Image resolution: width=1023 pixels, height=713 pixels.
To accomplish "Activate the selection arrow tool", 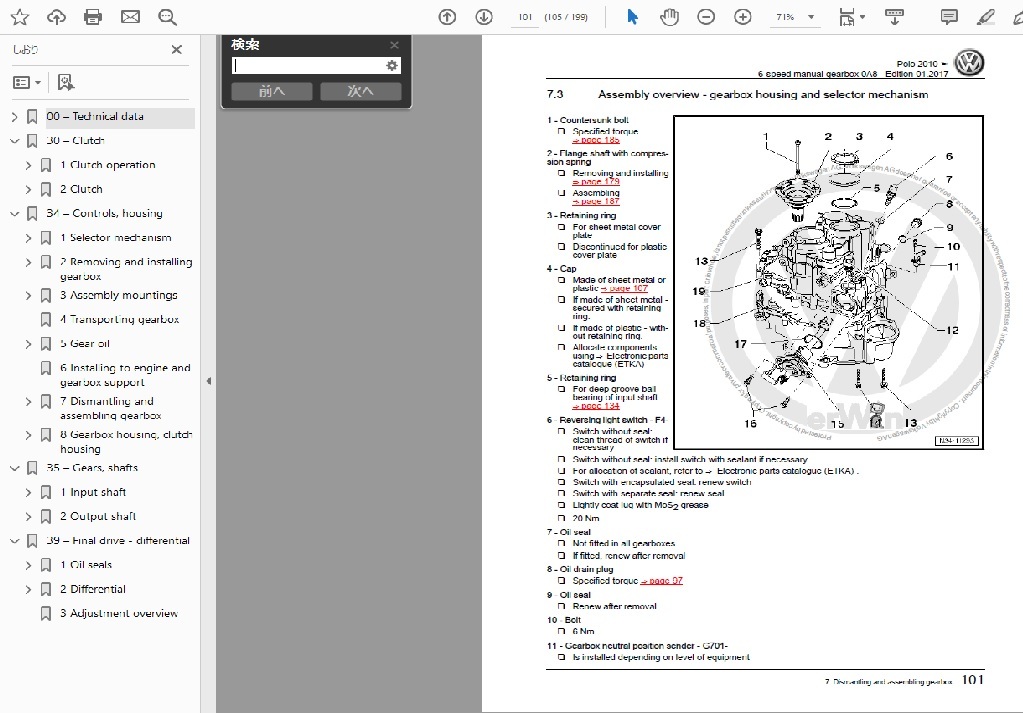I will tap(632, 17).
